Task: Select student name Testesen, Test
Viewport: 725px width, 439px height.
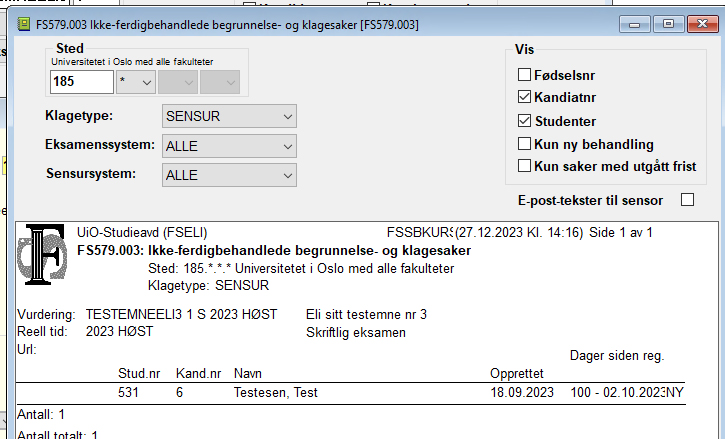Action: point(276,393)
